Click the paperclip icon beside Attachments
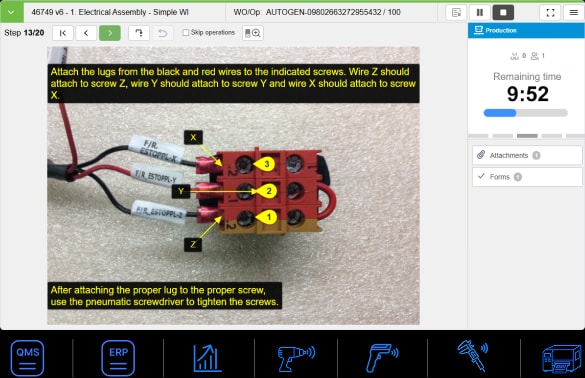The image size is (585, 378). (x=481, y=155)
